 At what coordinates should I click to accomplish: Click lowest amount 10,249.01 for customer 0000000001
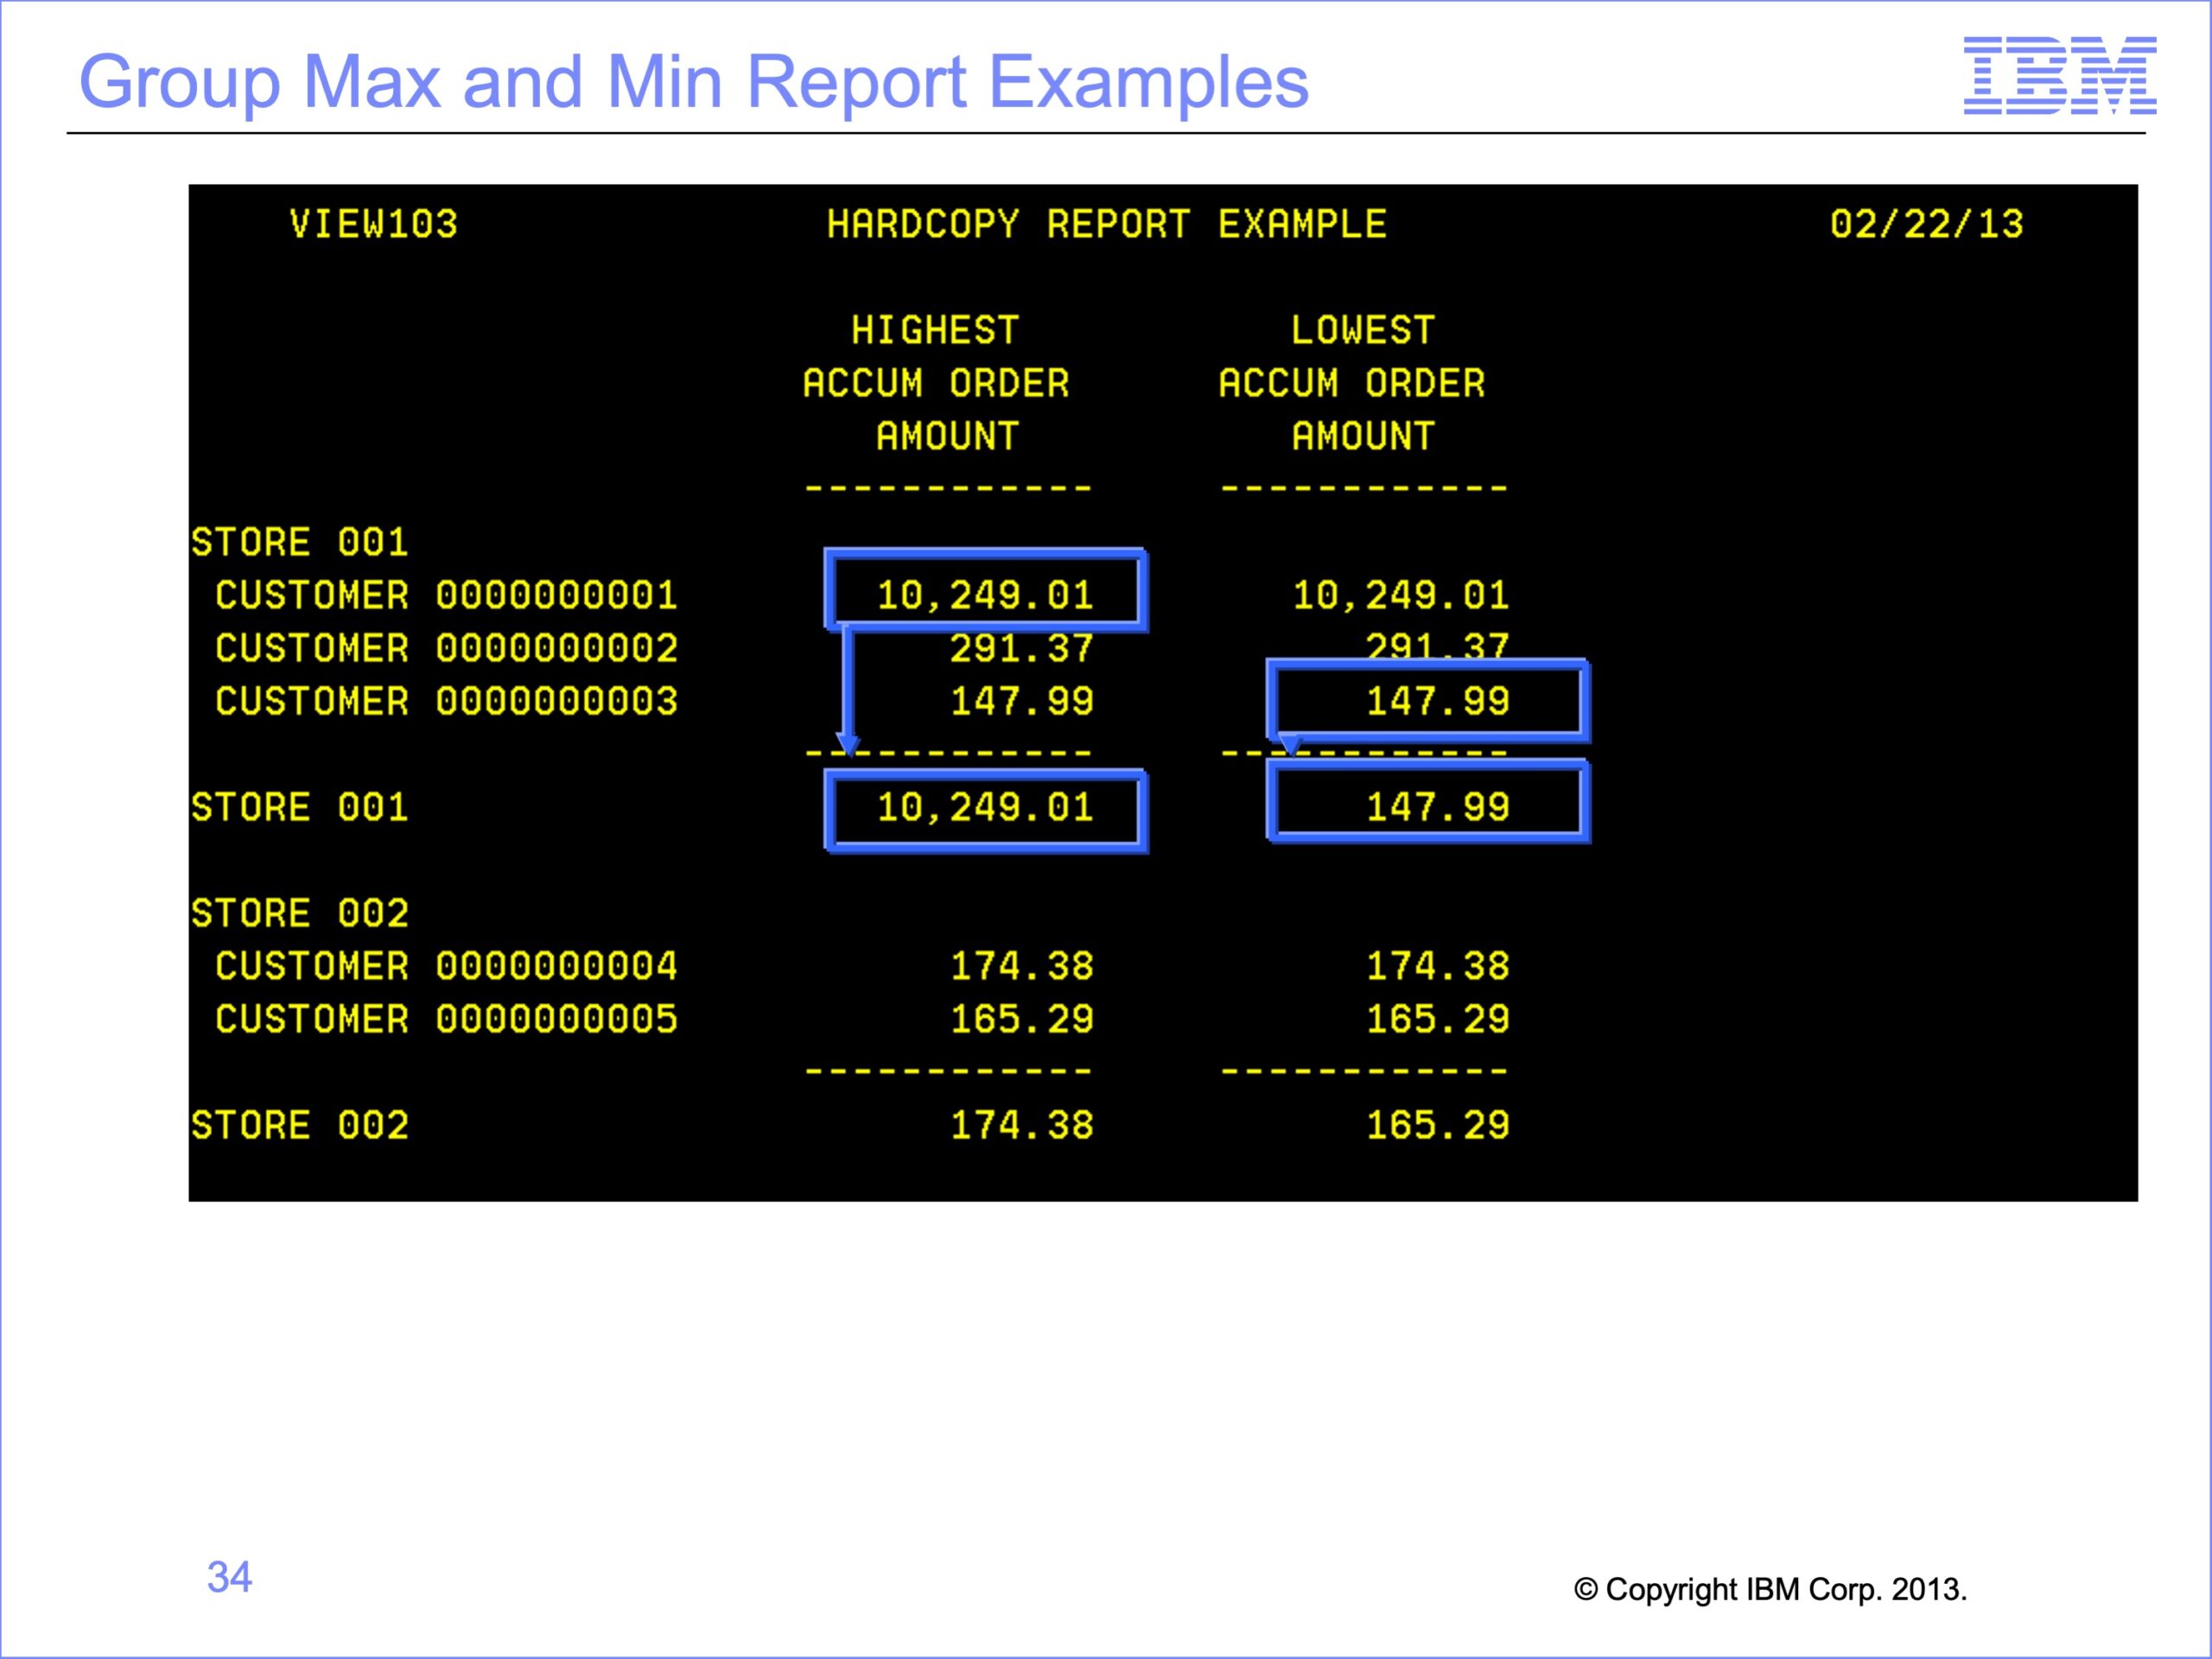(x=1401, y=595)
